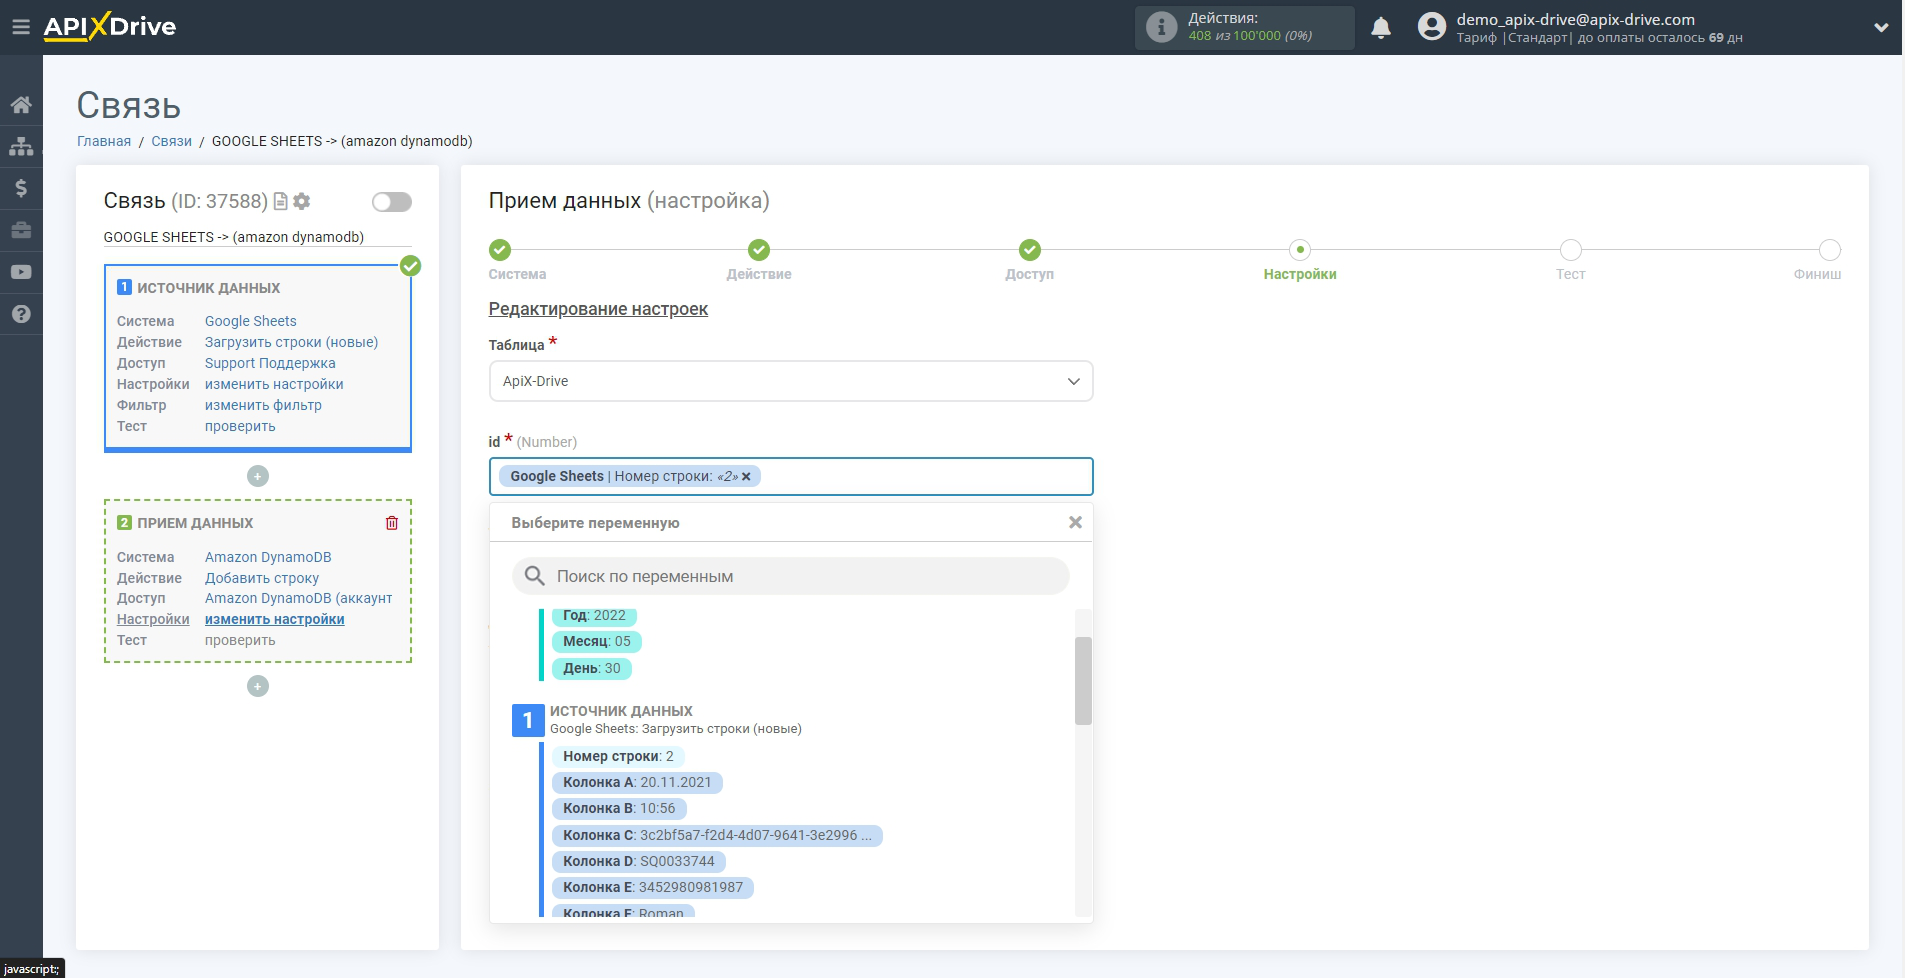Open the billing dollar sidebar icon

click(x=21, y=188)
